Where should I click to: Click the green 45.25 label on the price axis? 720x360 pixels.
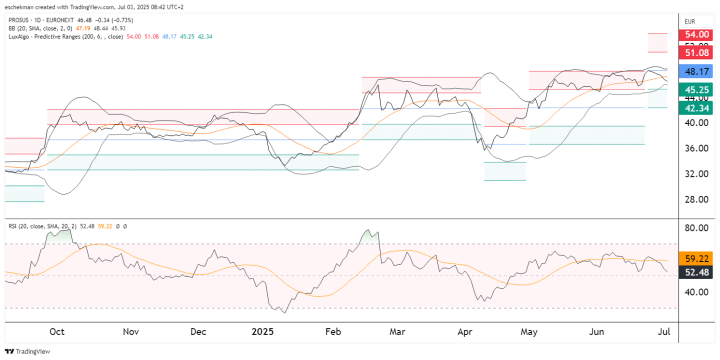point(696,90)
